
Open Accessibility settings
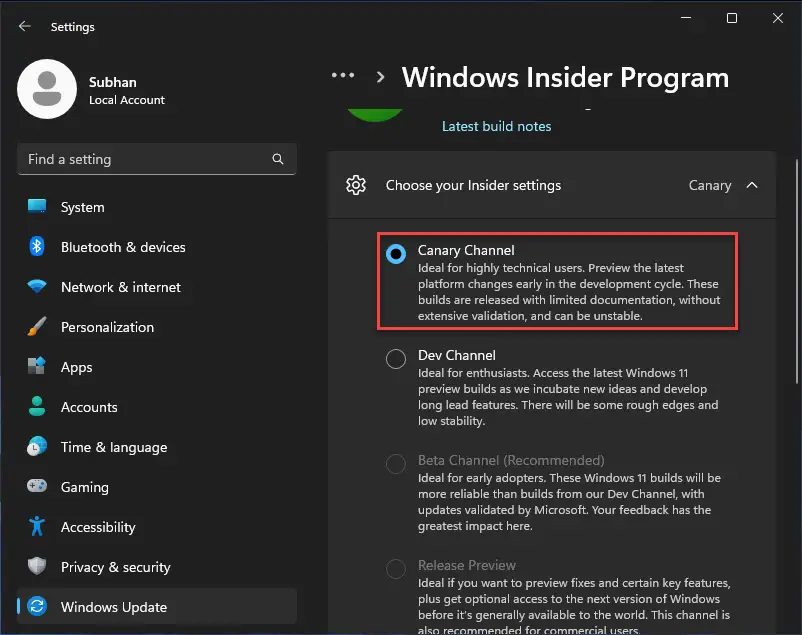click(157, 526)
